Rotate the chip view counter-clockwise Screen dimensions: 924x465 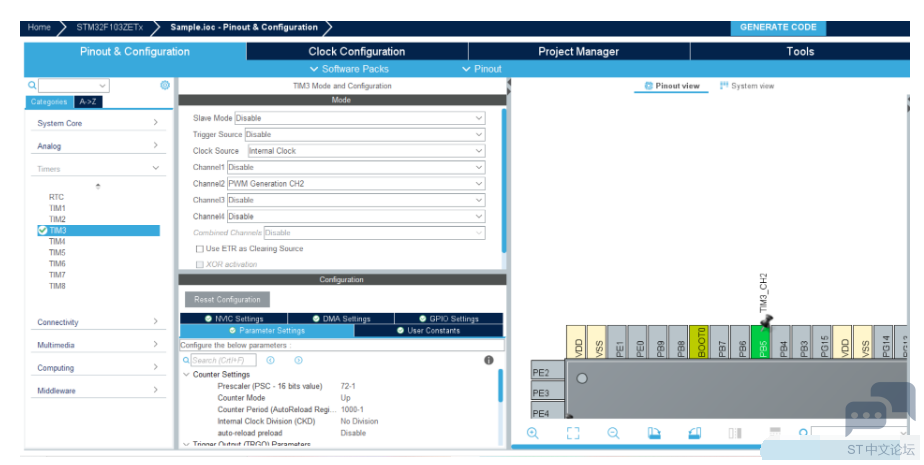(x=694, y=433)
